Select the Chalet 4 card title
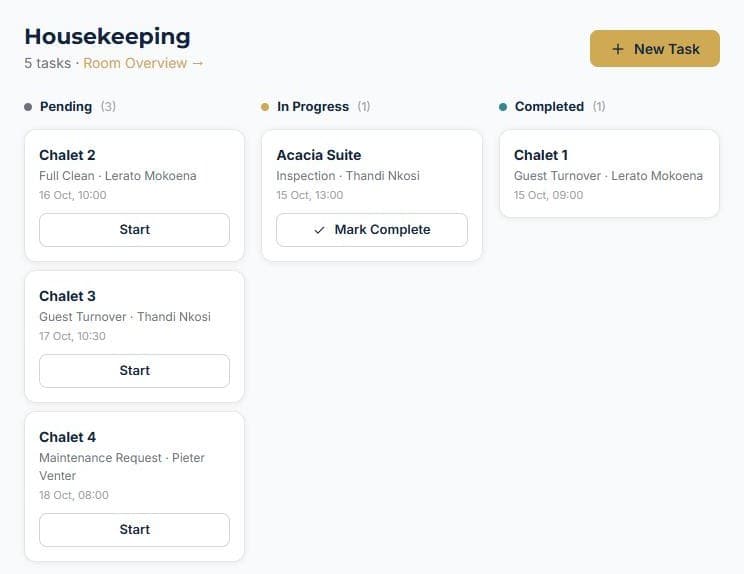The width and height of the screenshot is (744, 574). point(67,437)
